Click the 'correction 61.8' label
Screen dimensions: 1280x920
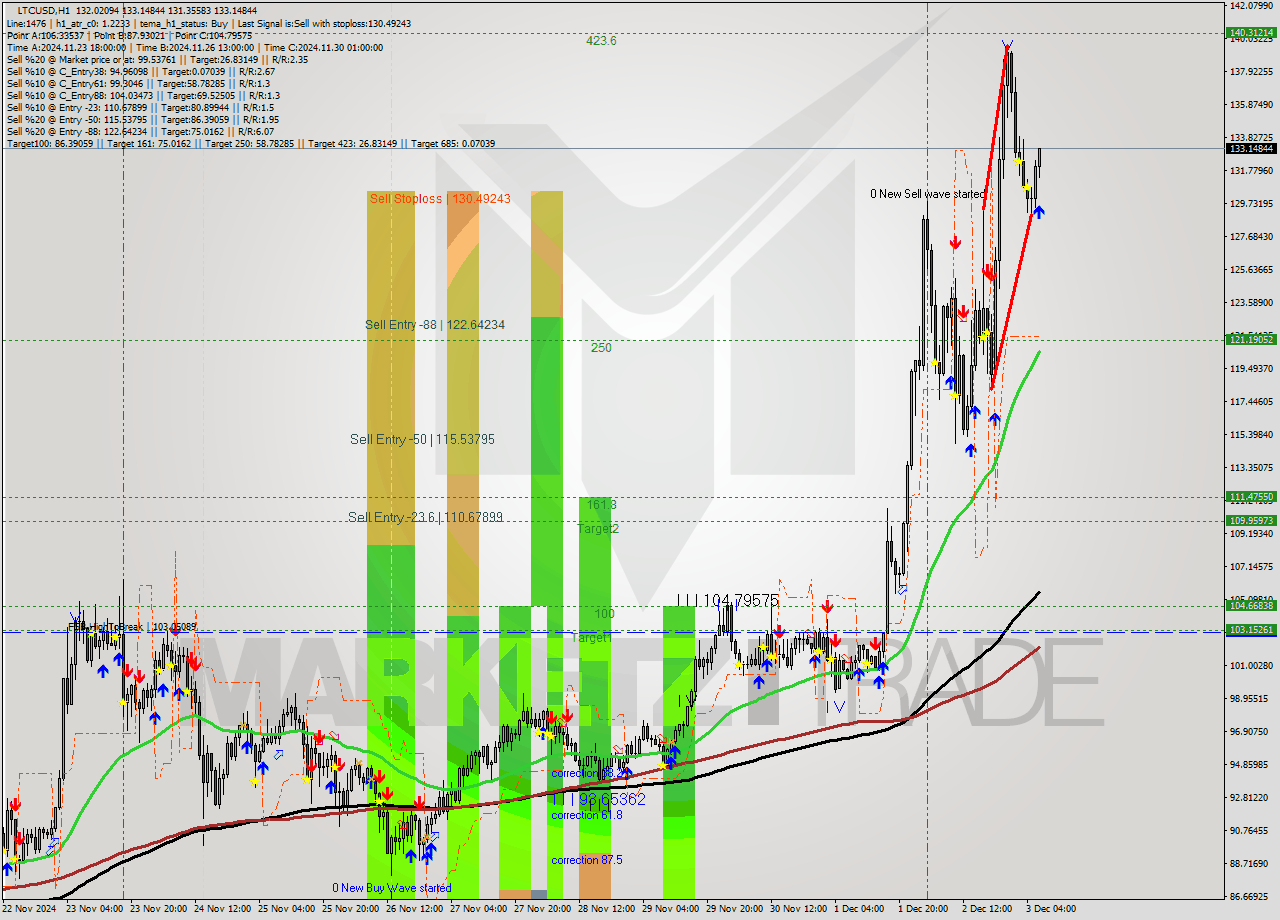coord(586,815)
